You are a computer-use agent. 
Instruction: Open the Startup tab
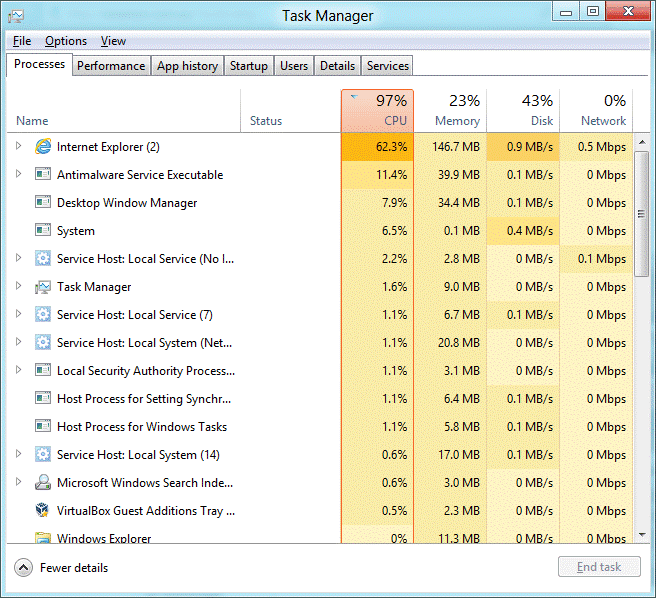(248, 66)
